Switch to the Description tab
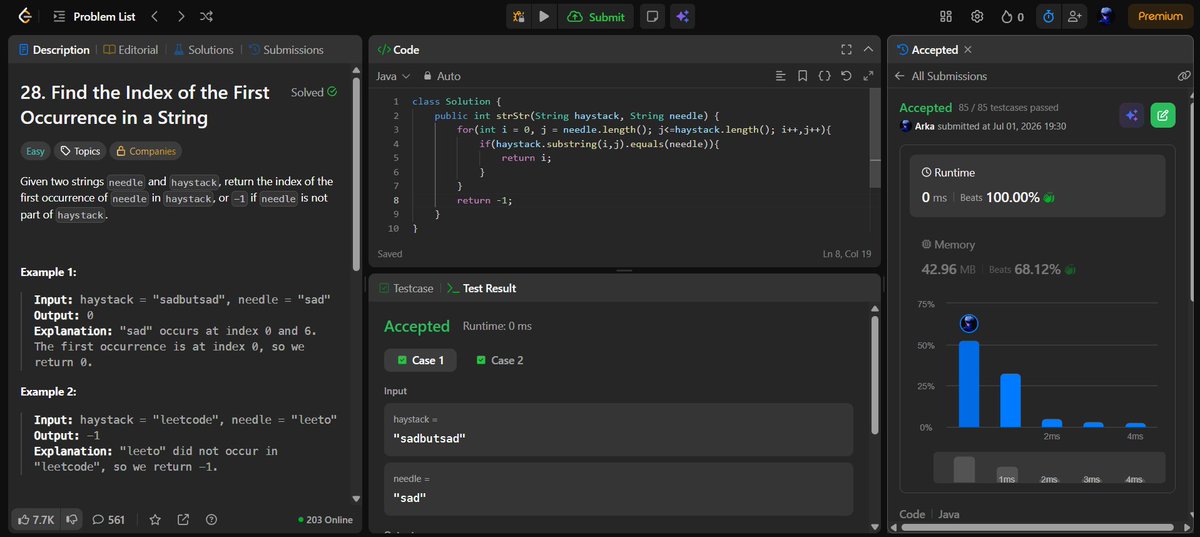The height and width of the screenshot is (537, 1200). 54,49
